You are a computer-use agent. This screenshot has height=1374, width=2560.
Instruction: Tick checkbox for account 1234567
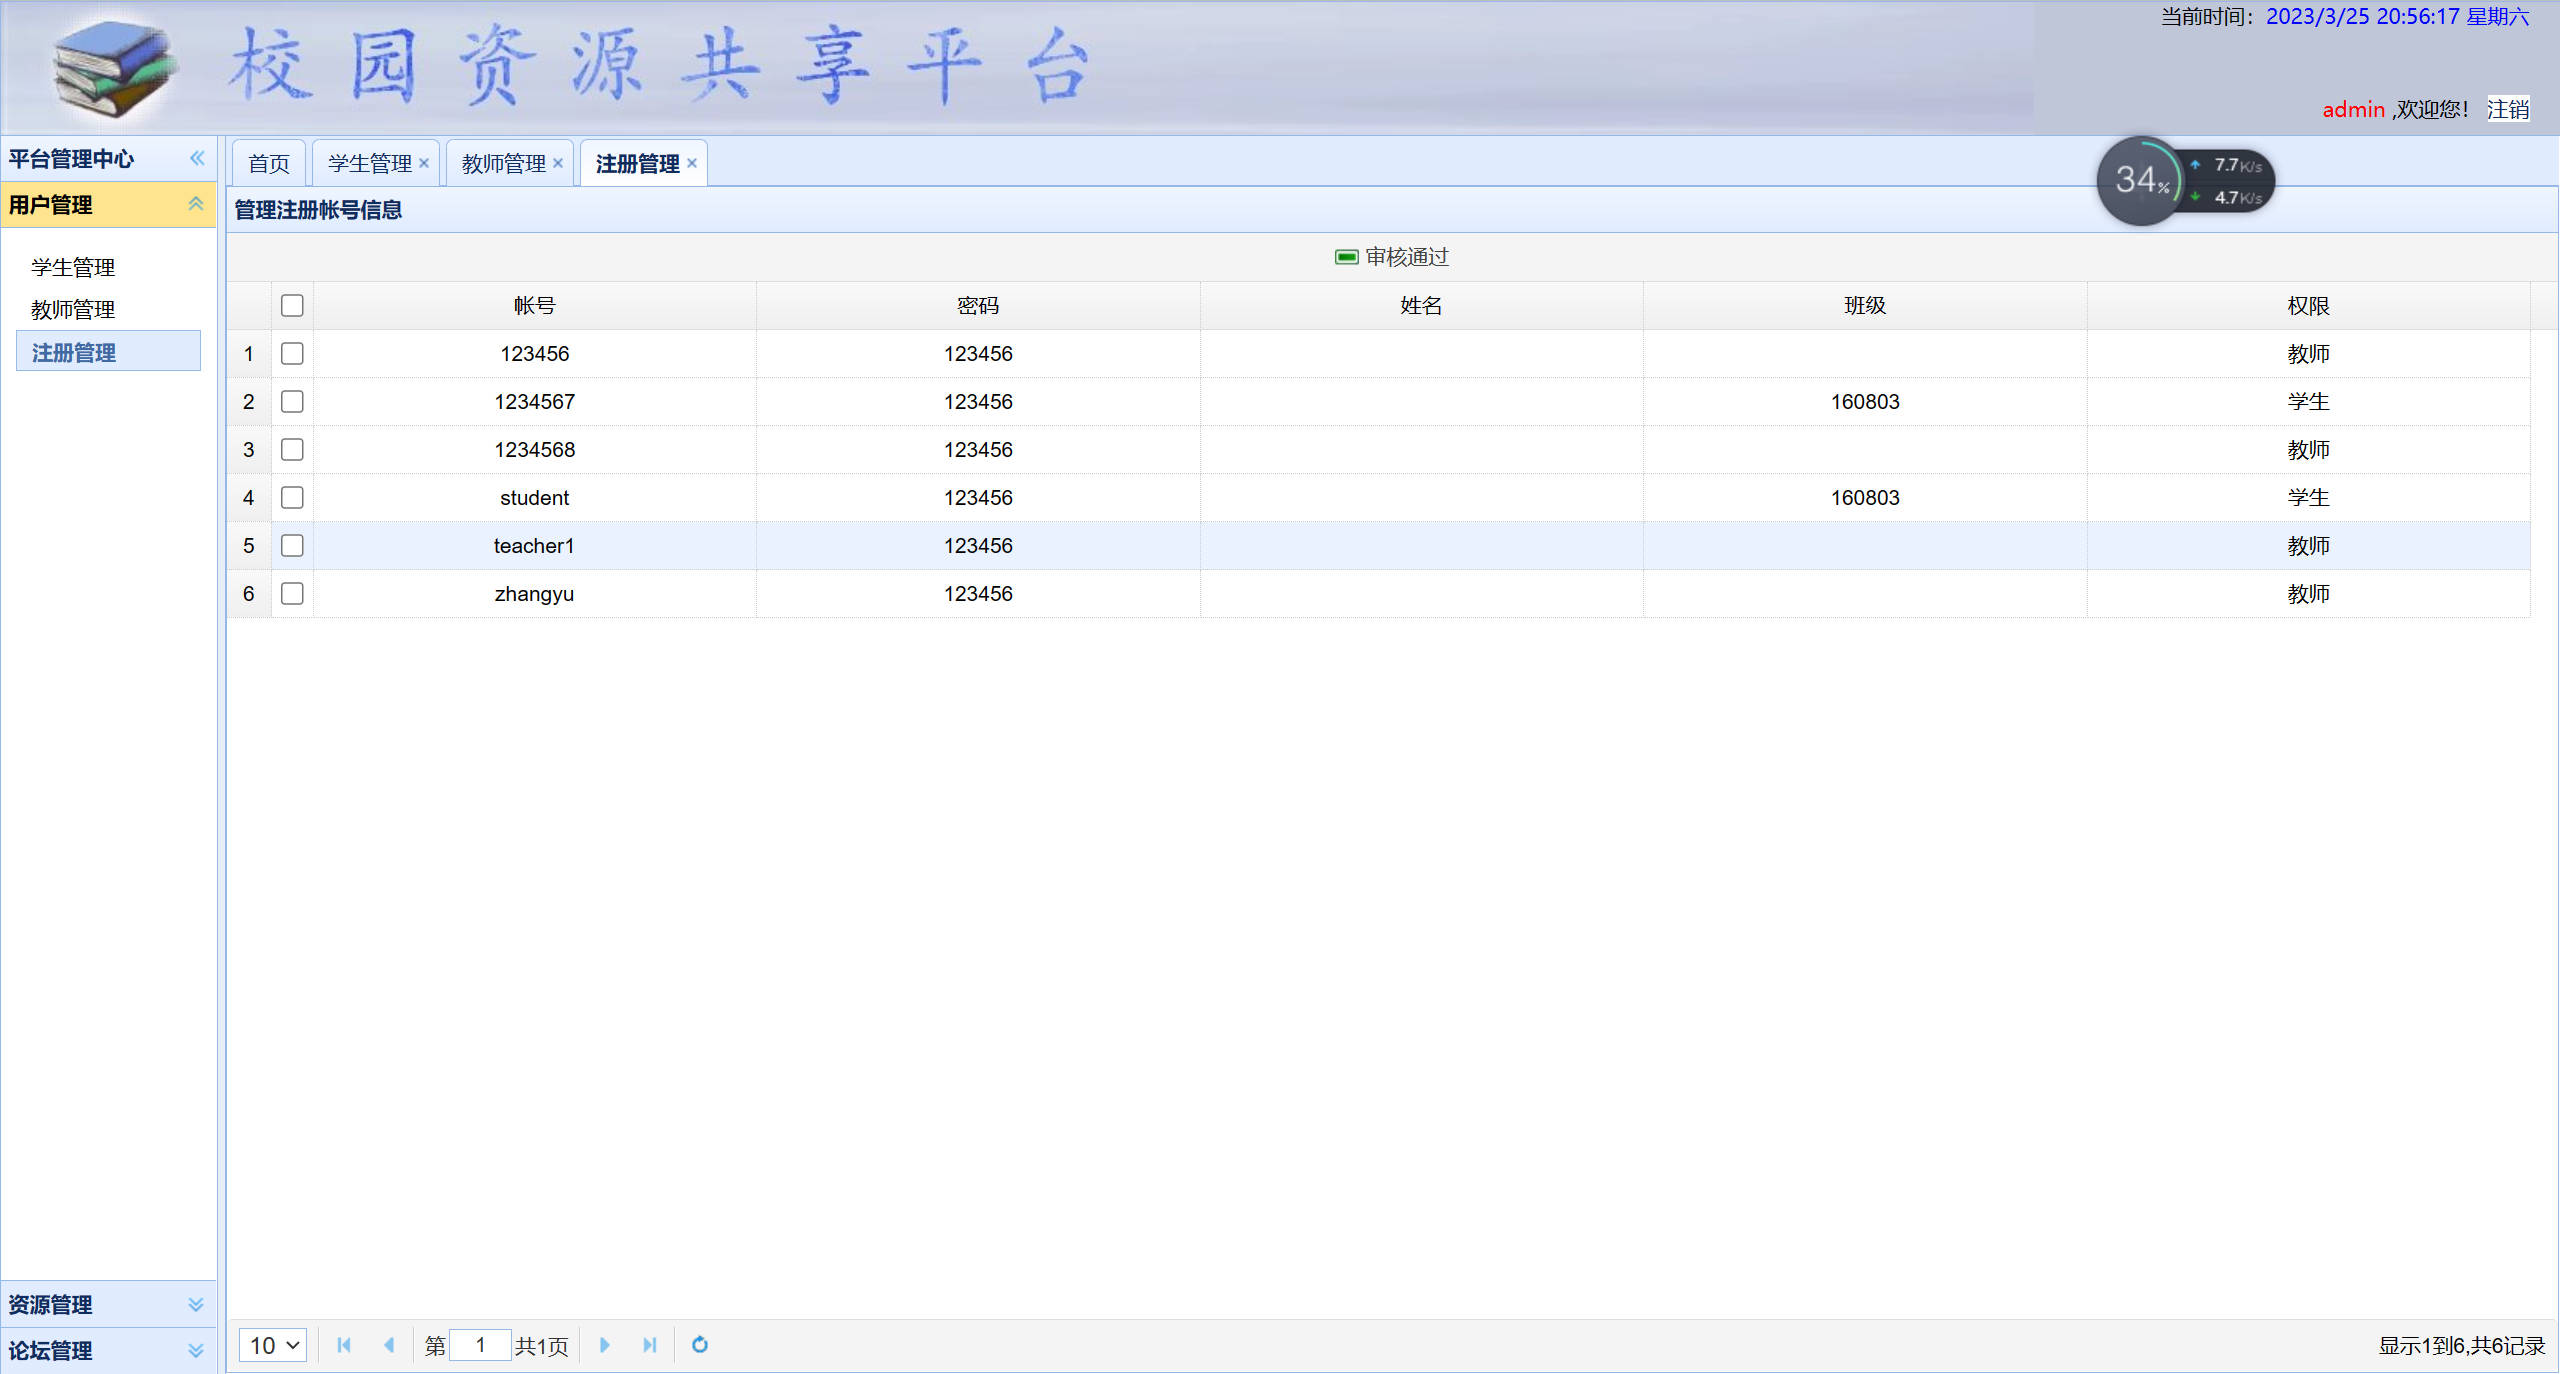pos(292,401)
